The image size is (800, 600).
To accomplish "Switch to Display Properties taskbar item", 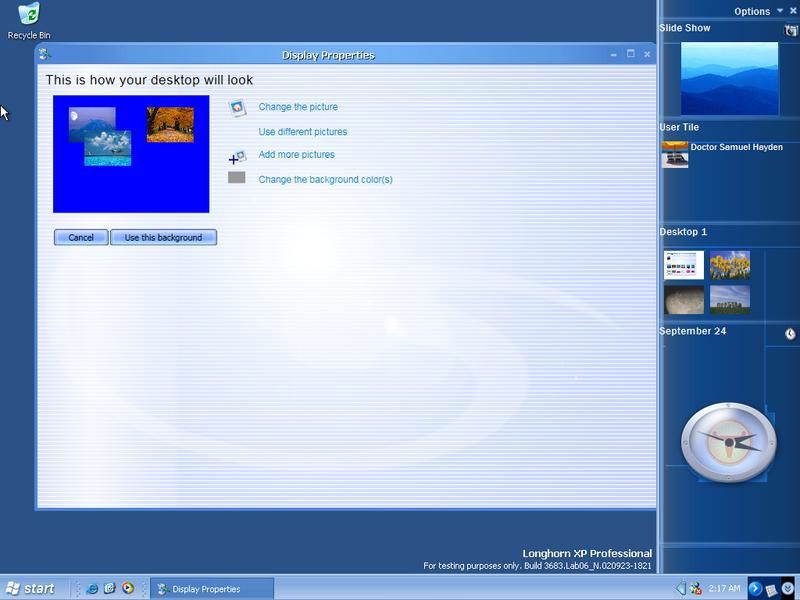I will (212, 589).
